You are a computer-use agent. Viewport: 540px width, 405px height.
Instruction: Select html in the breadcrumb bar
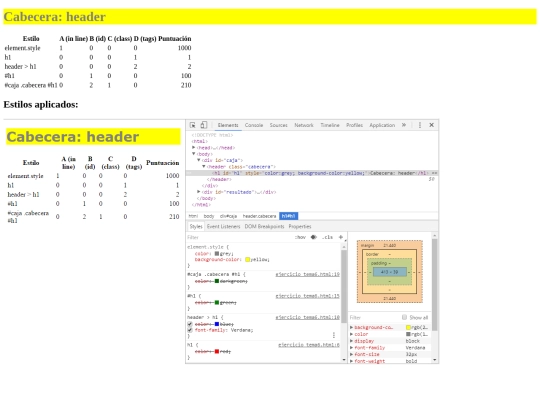coord(193,216)
